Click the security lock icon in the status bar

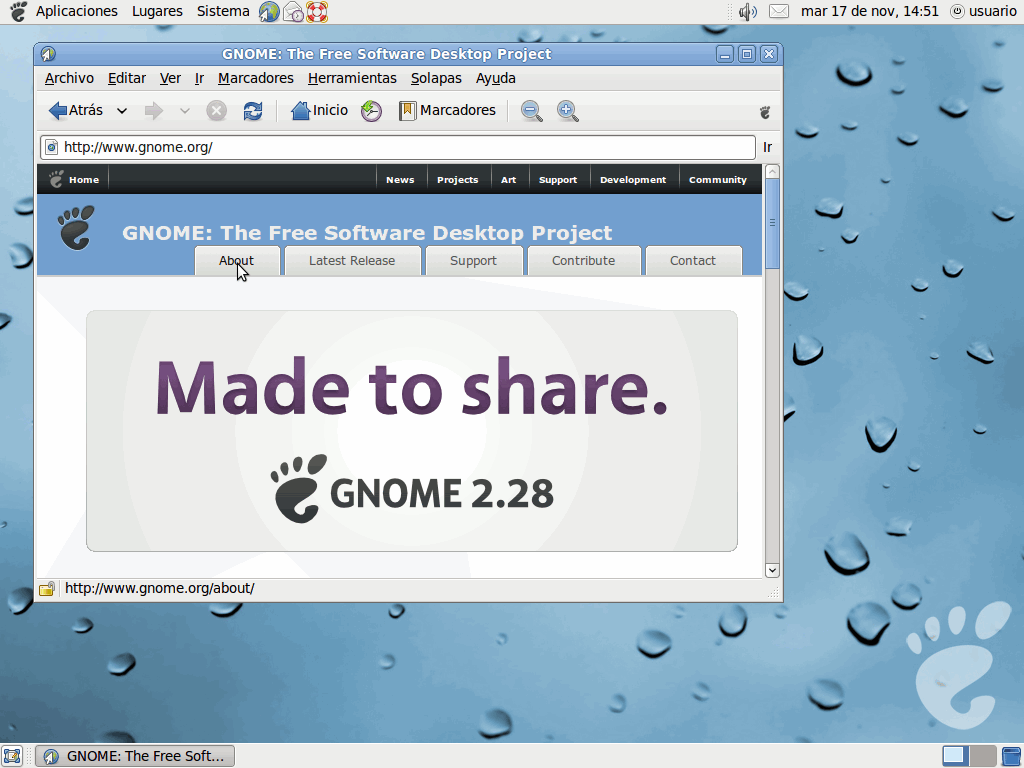click(x=46, y=589)
